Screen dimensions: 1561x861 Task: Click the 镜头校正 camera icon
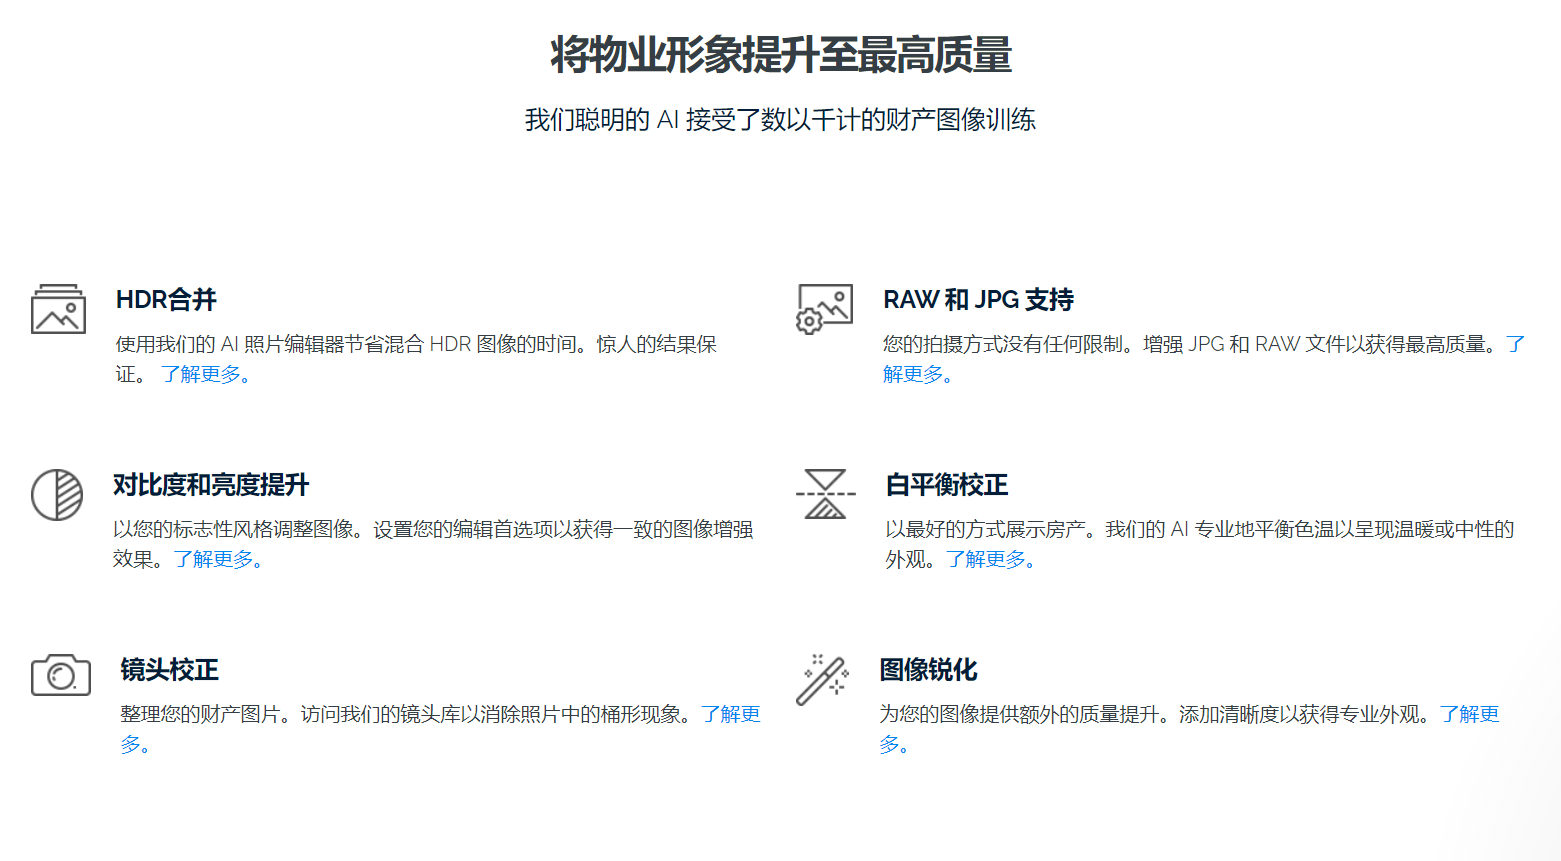coord(58,677)
